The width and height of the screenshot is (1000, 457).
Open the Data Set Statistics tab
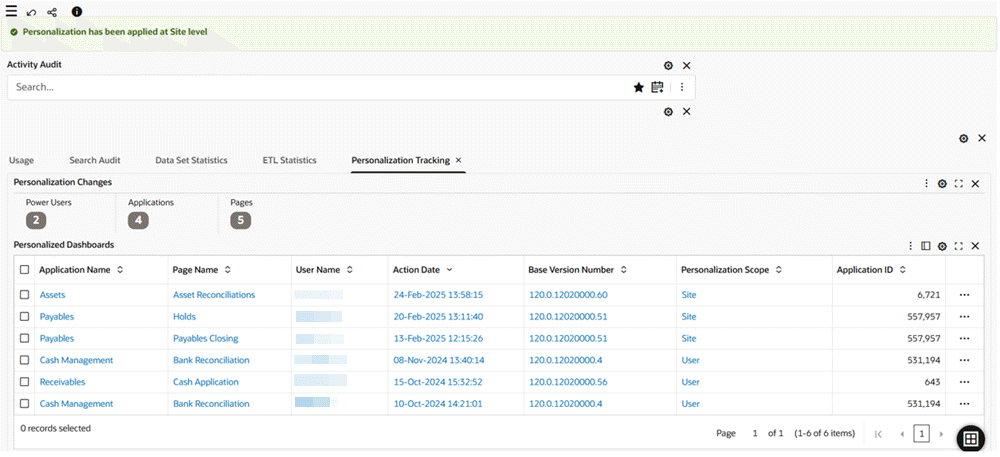point(191,161)
